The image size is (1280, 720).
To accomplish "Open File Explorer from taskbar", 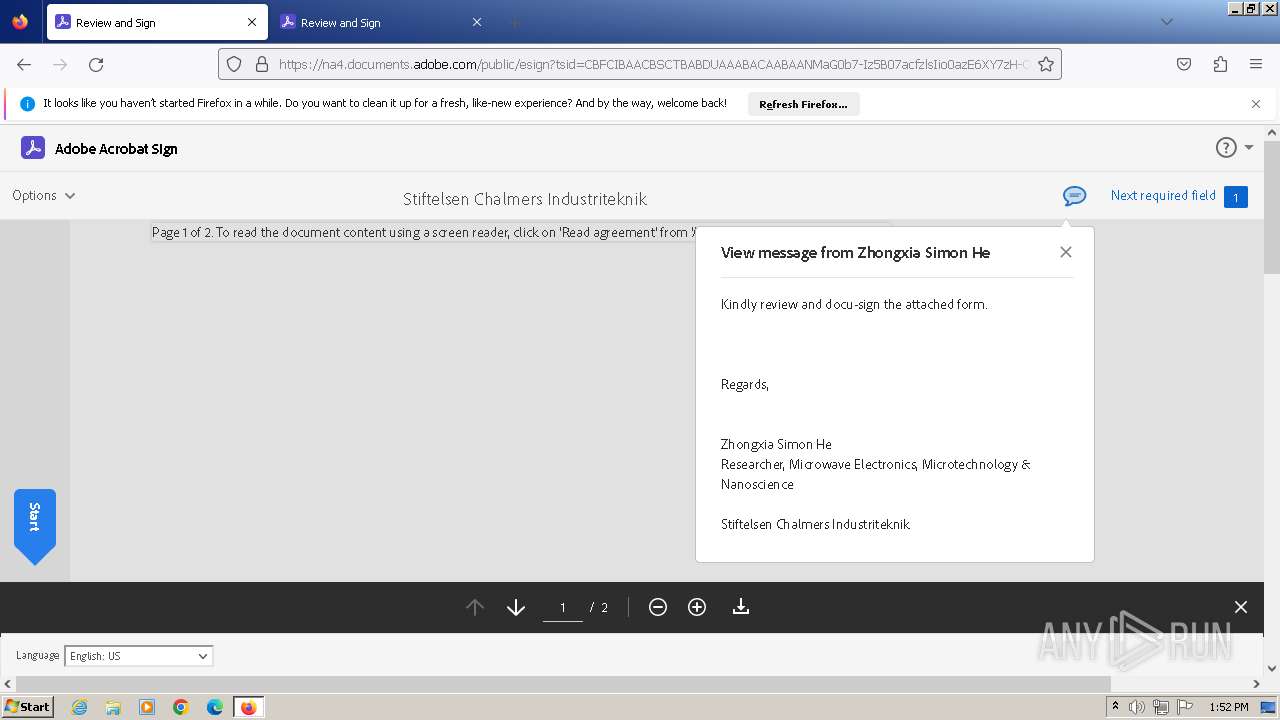I will 113,707.
